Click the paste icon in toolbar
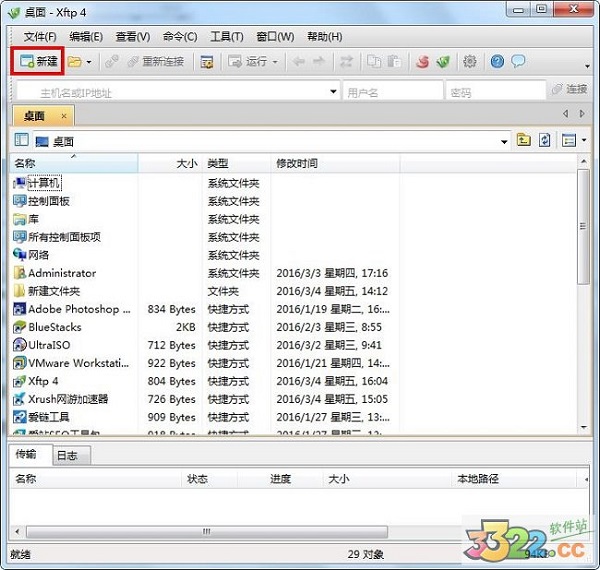 pos(394,61)
